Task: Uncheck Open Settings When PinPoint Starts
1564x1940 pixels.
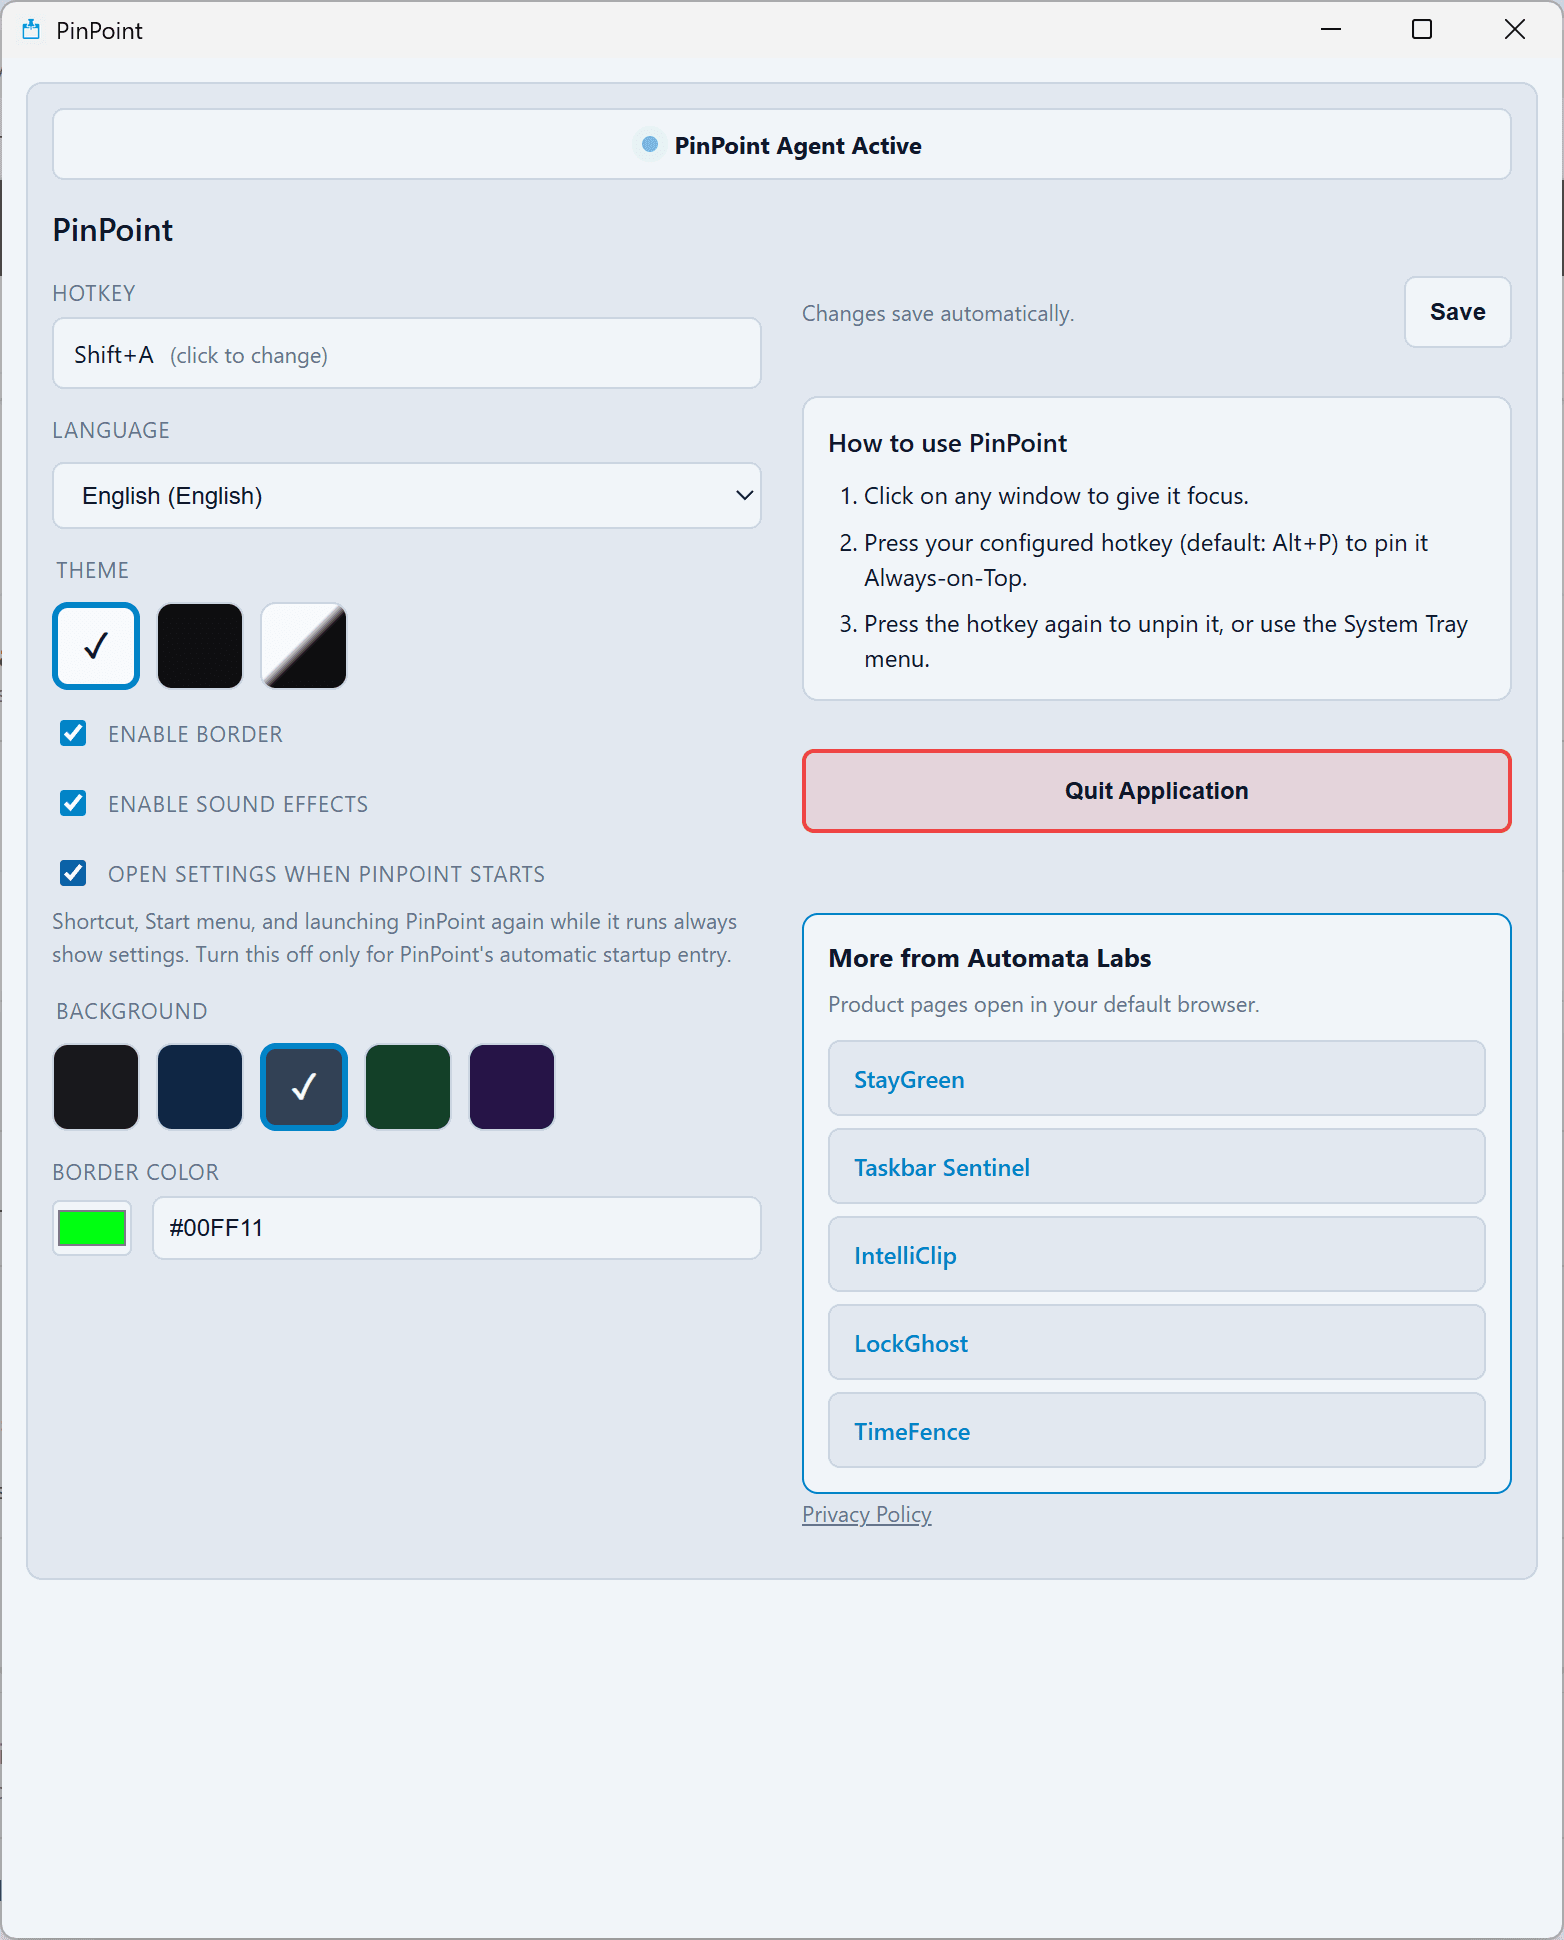Action: [73, 874]
